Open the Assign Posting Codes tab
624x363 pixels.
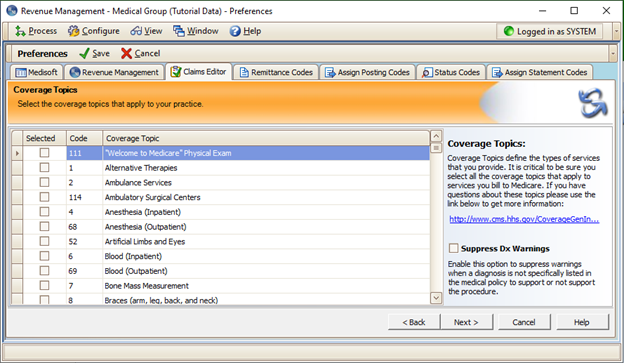point(367,72)
